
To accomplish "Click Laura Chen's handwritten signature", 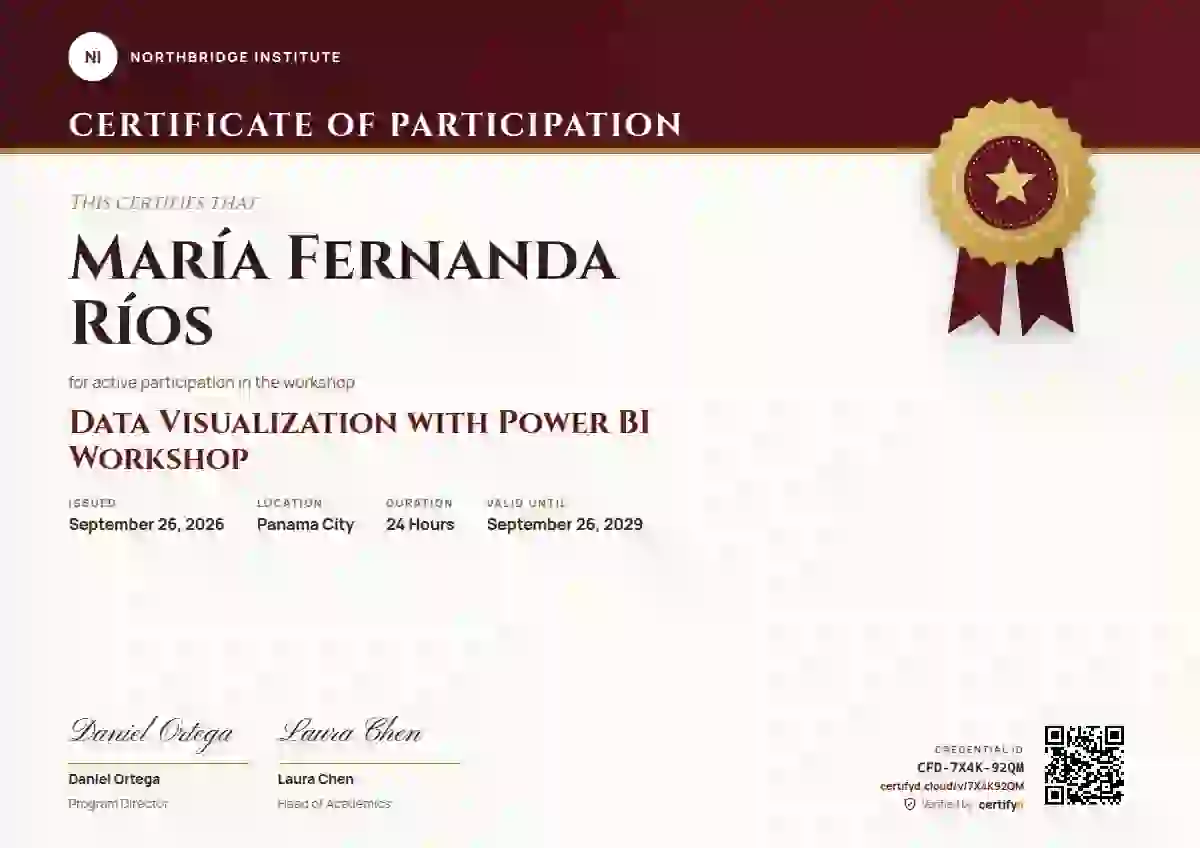I will (350, 731).
